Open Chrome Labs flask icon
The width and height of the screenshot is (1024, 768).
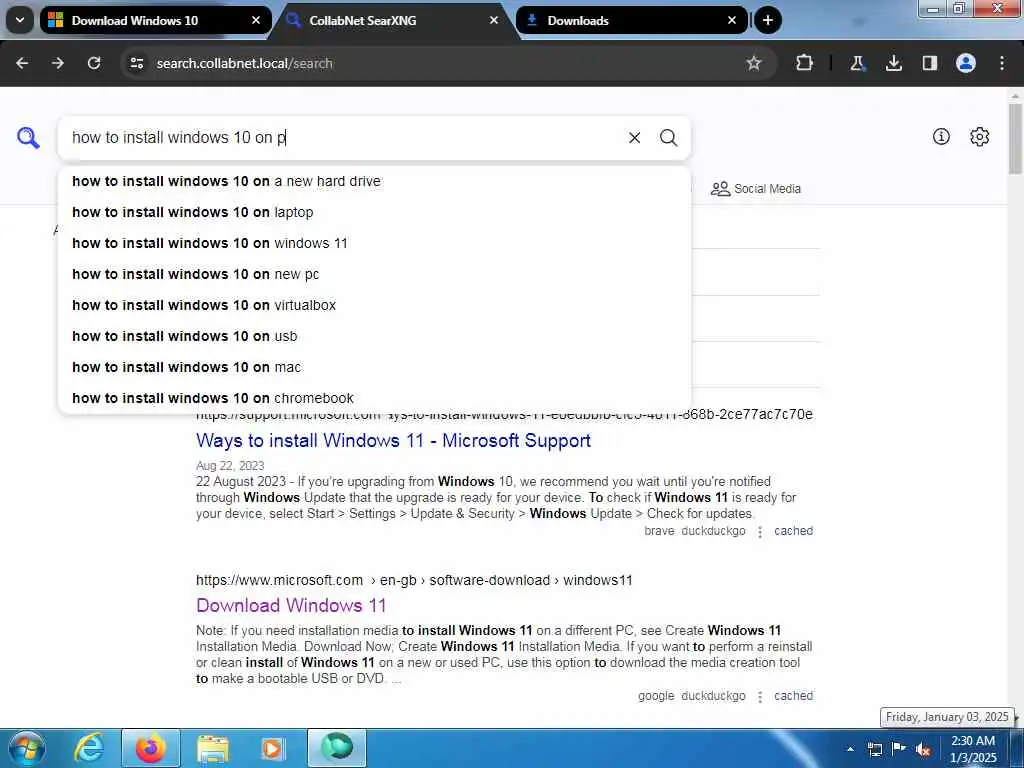857,63
